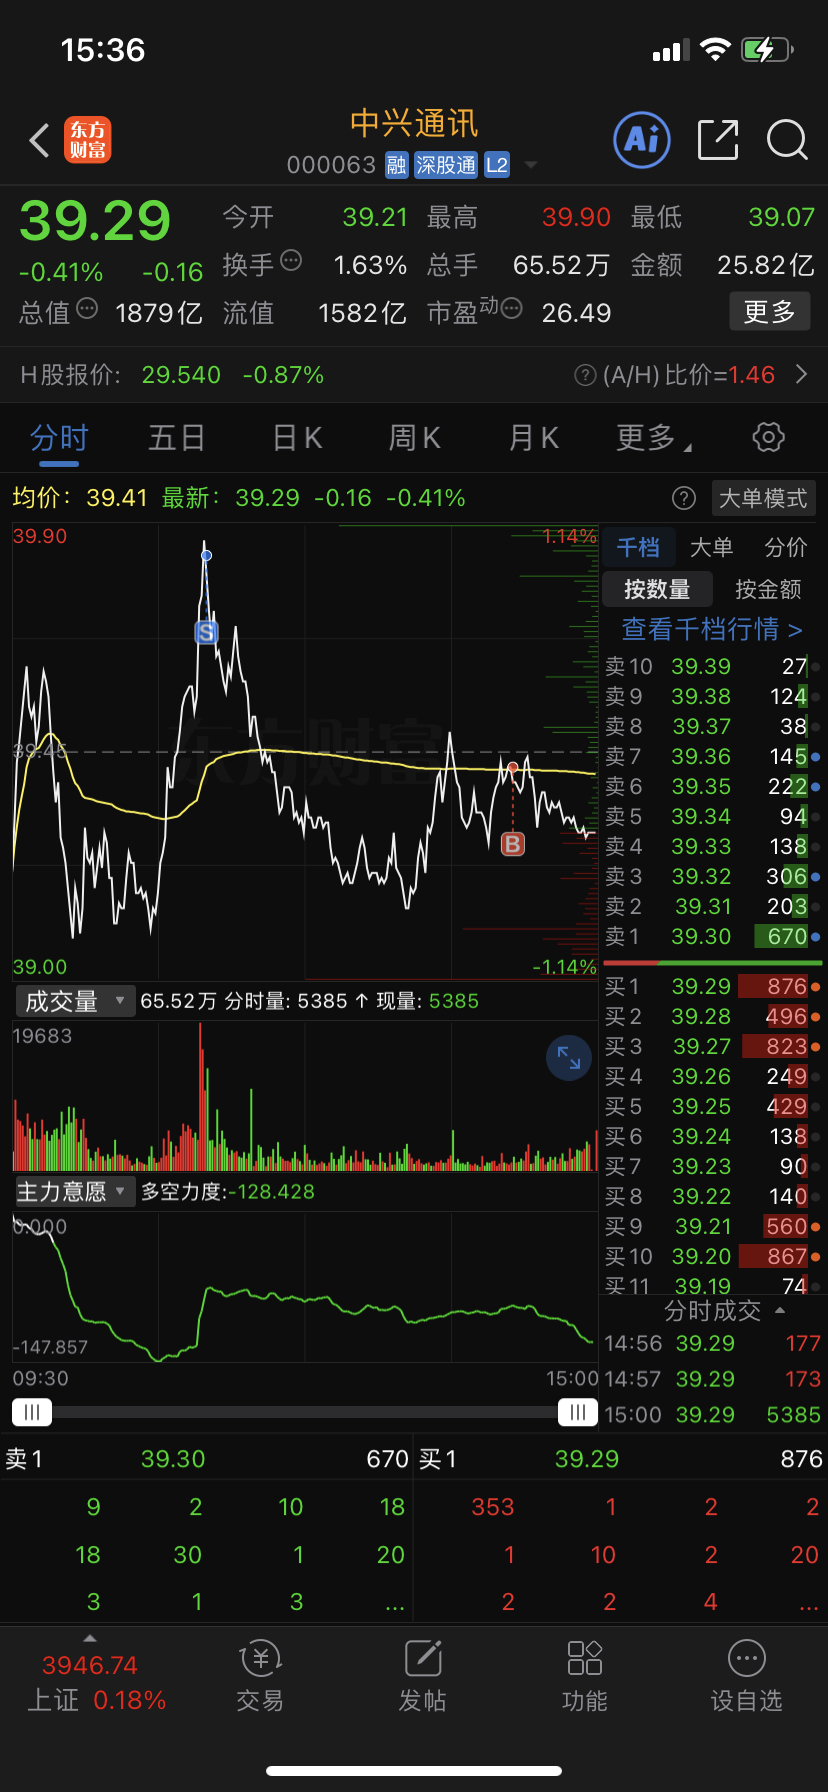
Task: Expand stock switcher dropdown triangle
Action: point(531,165)
